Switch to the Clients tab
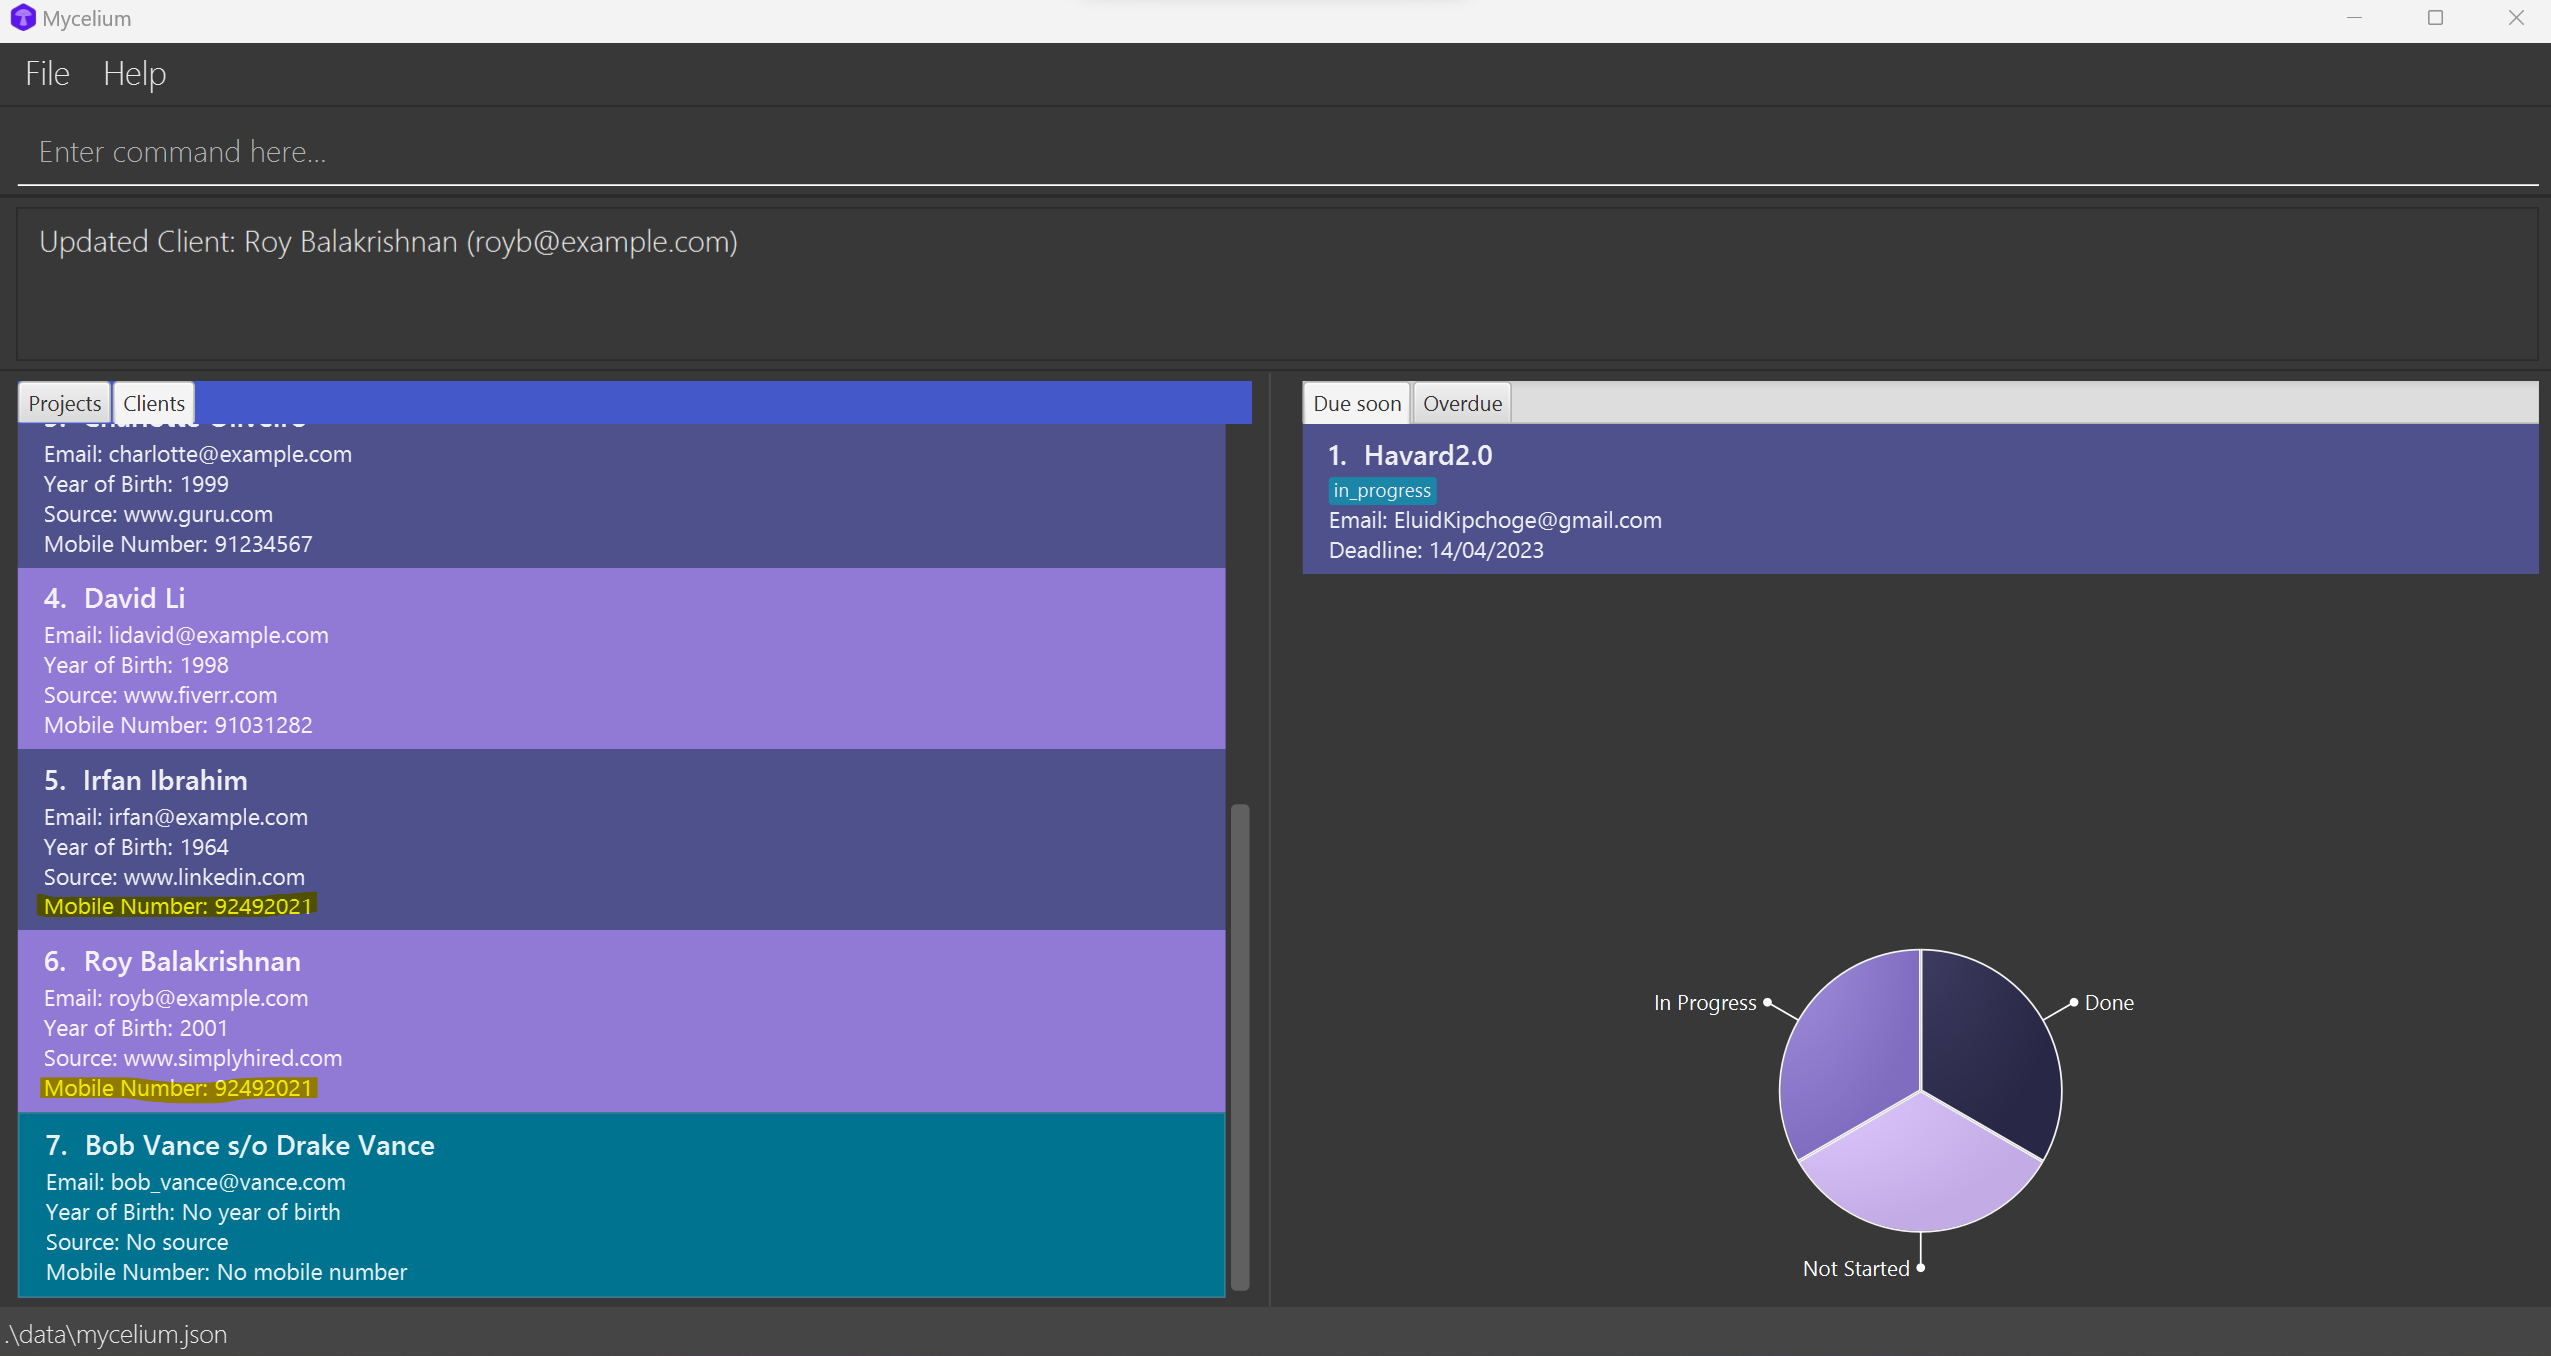The width and height of the screenshot is (2551, 1356). 154,403
